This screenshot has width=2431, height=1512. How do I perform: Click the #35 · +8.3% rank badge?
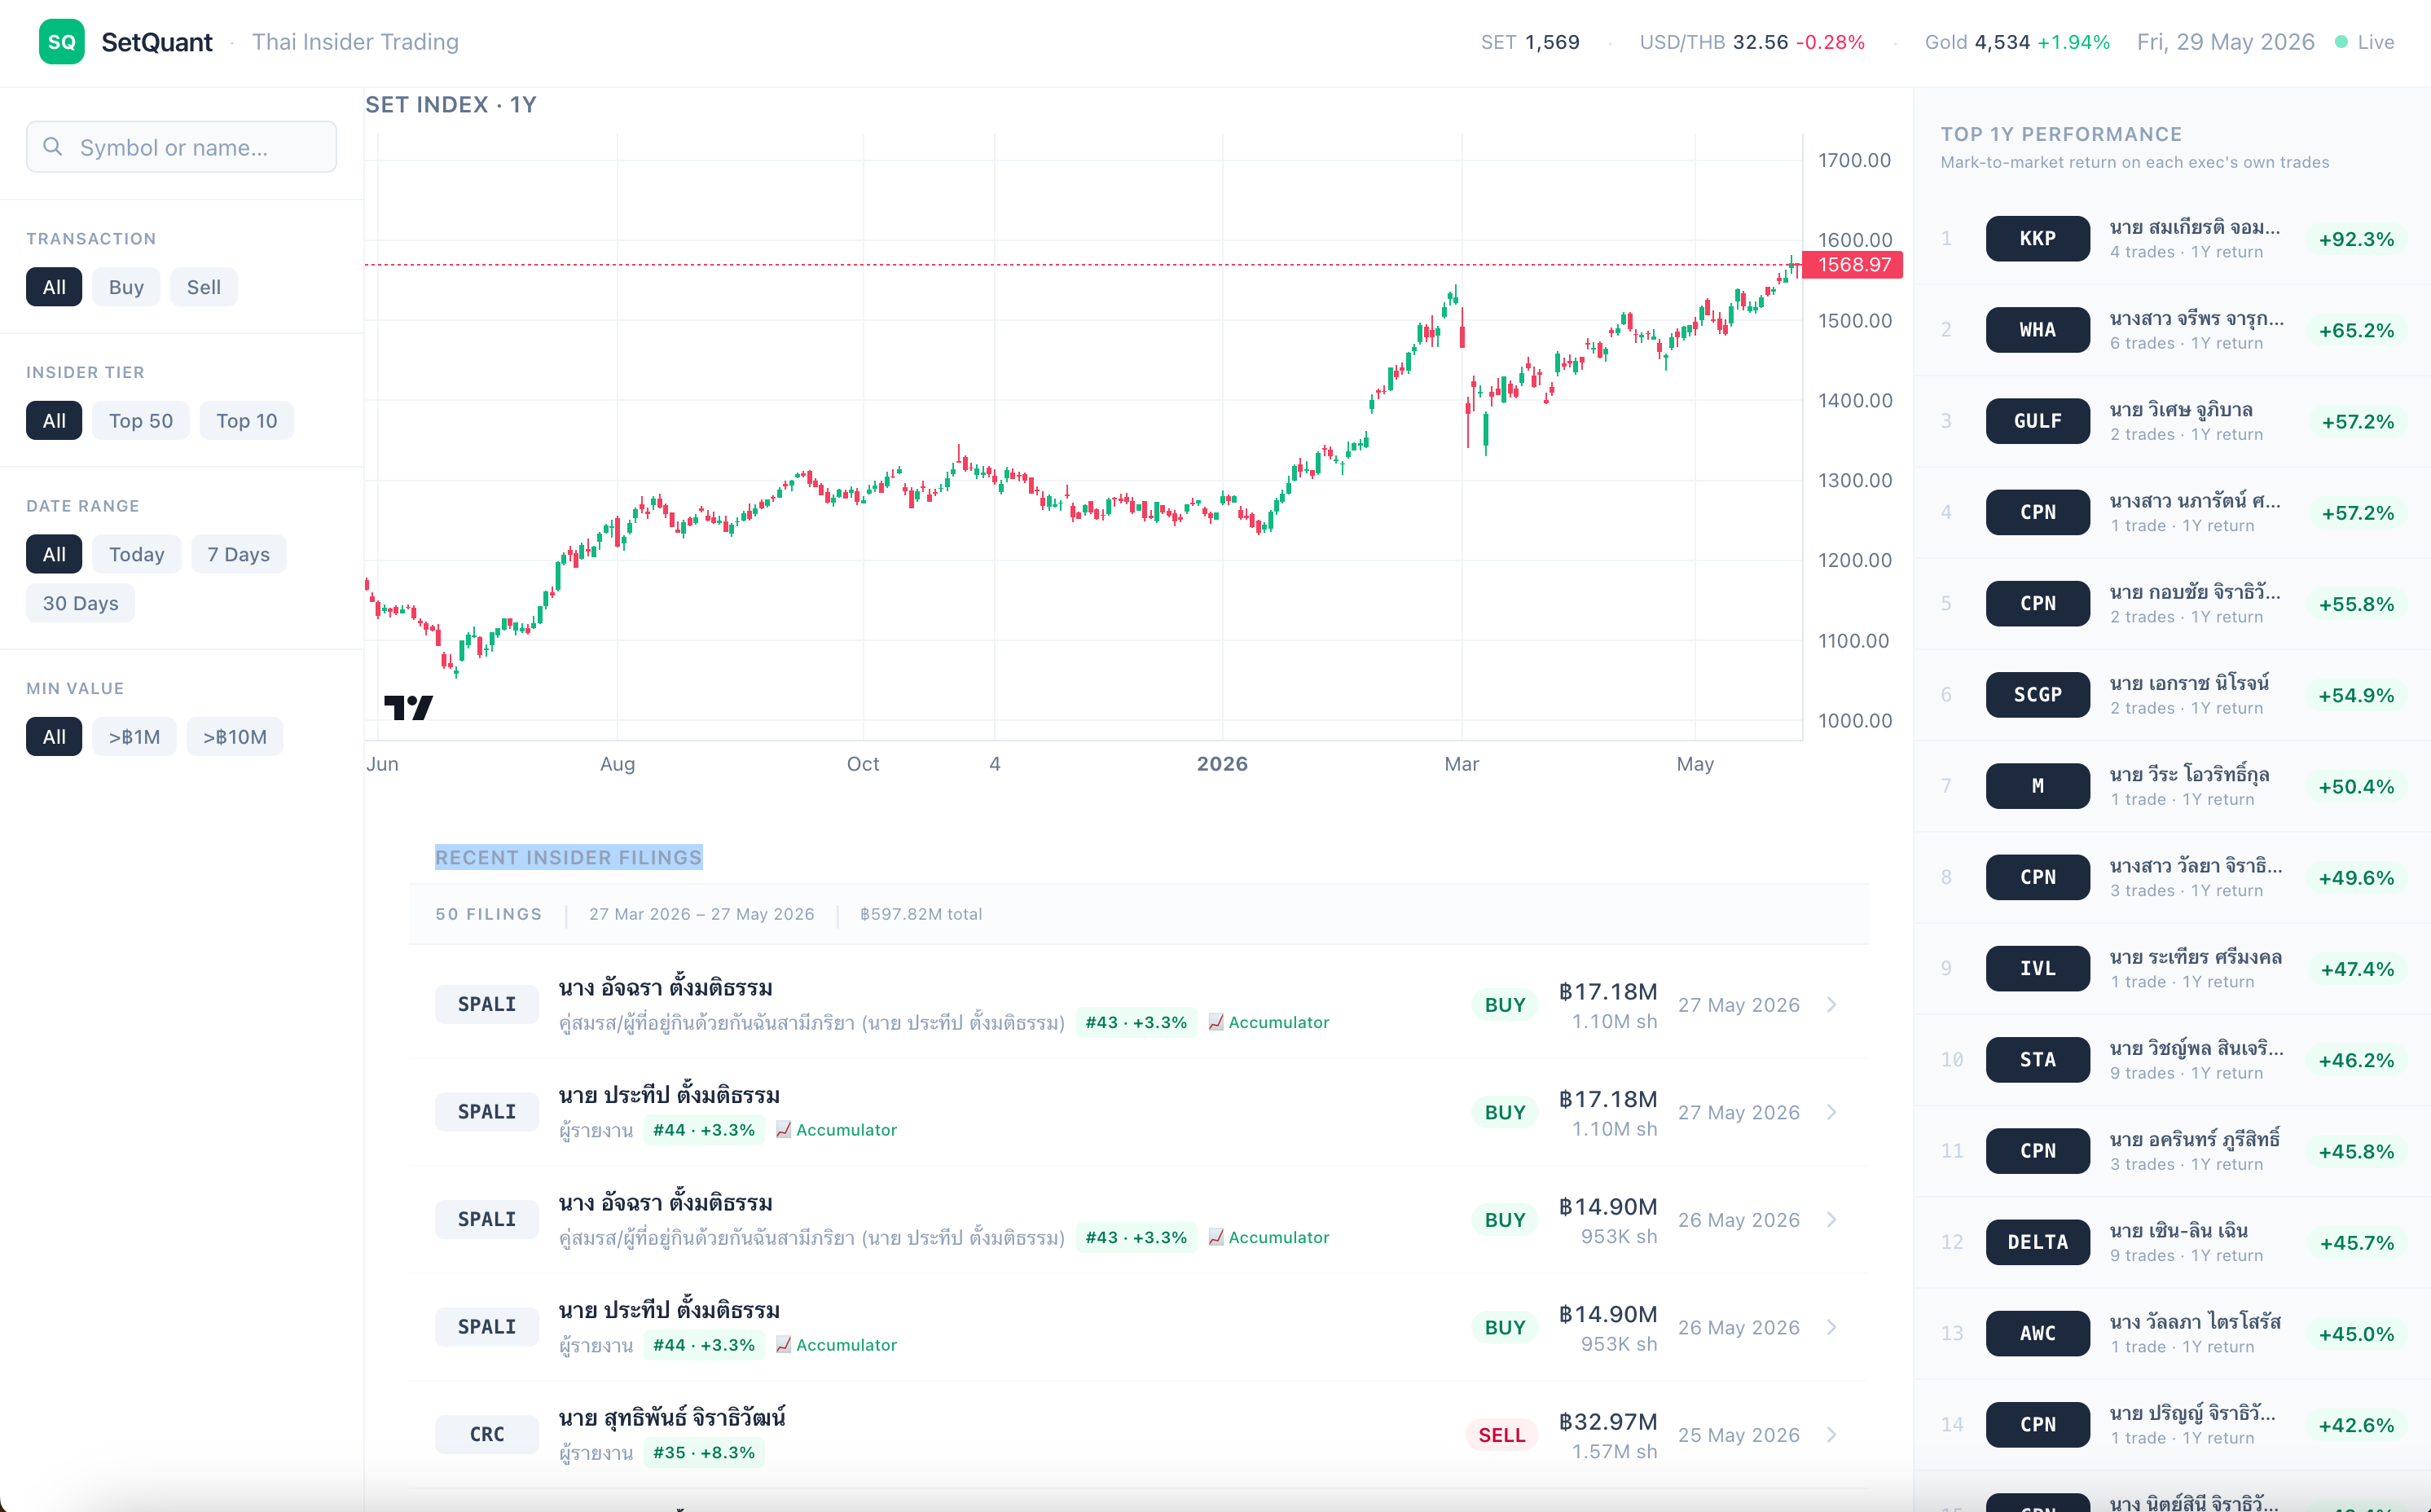tap(704, 1452)
